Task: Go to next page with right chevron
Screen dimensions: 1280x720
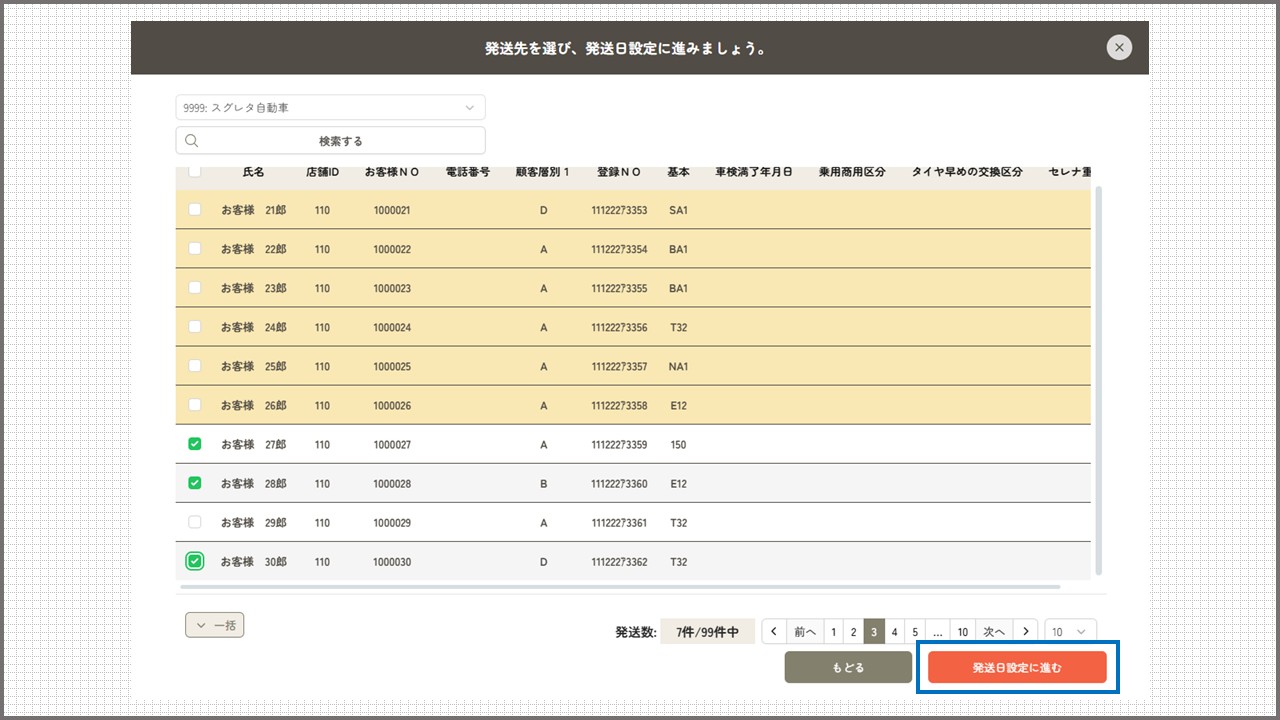Action: click(x=1025, y=632)
